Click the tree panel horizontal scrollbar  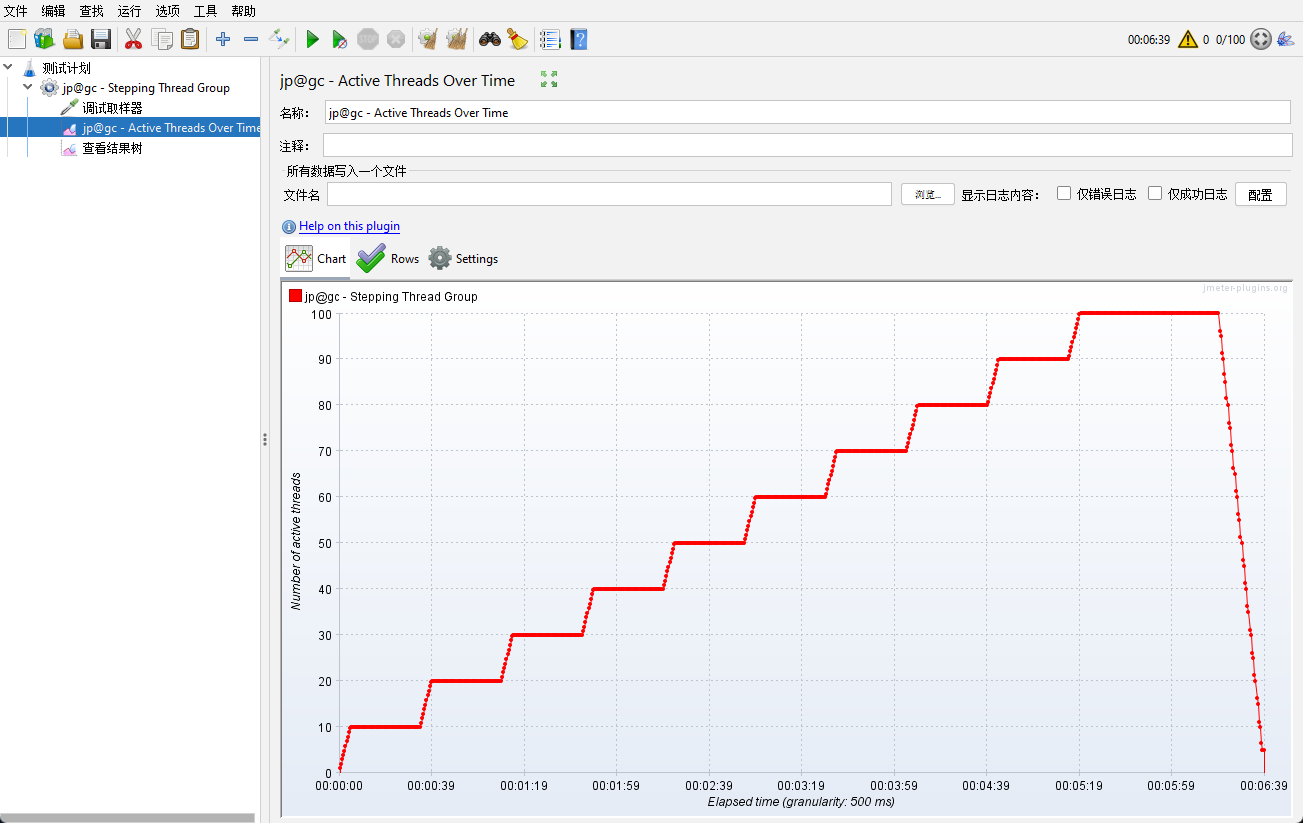(127, 818)
